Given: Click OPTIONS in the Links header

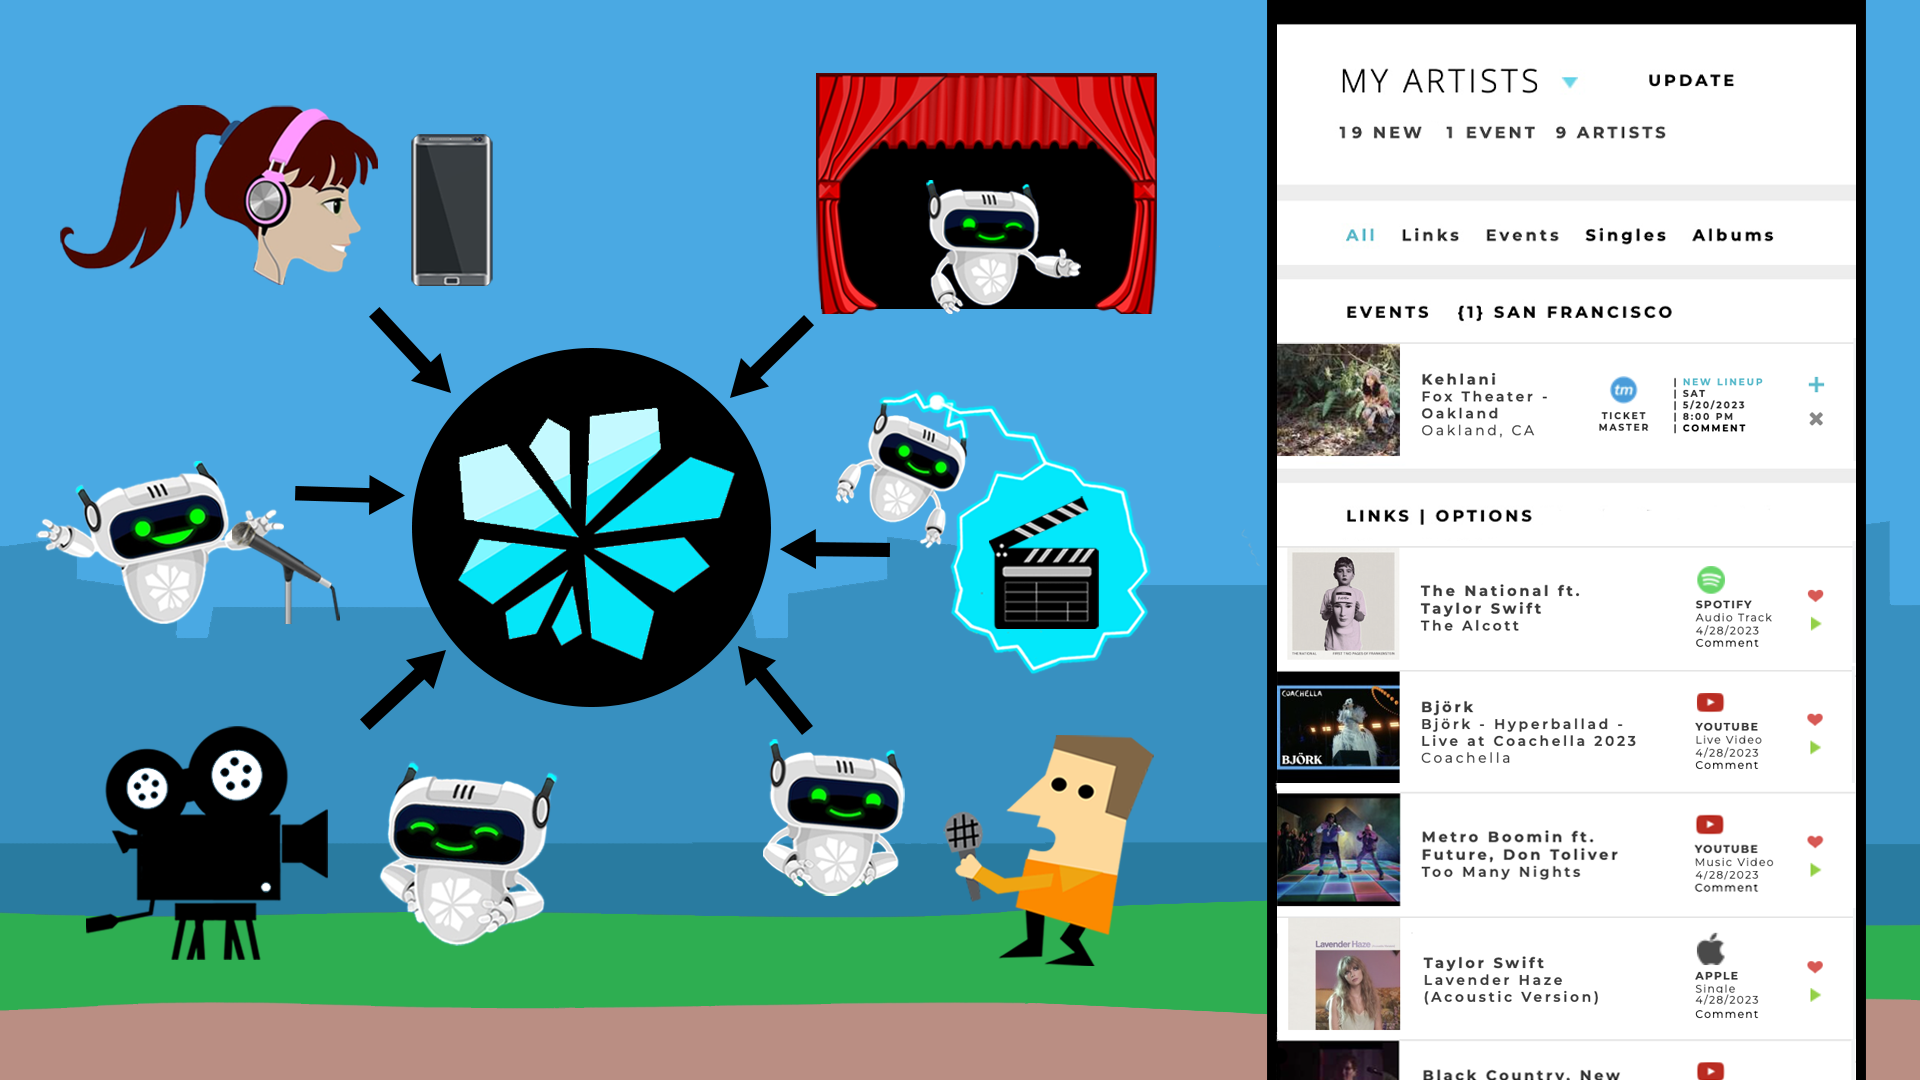Looking at the screenshot, I should tap(1484, 516).
